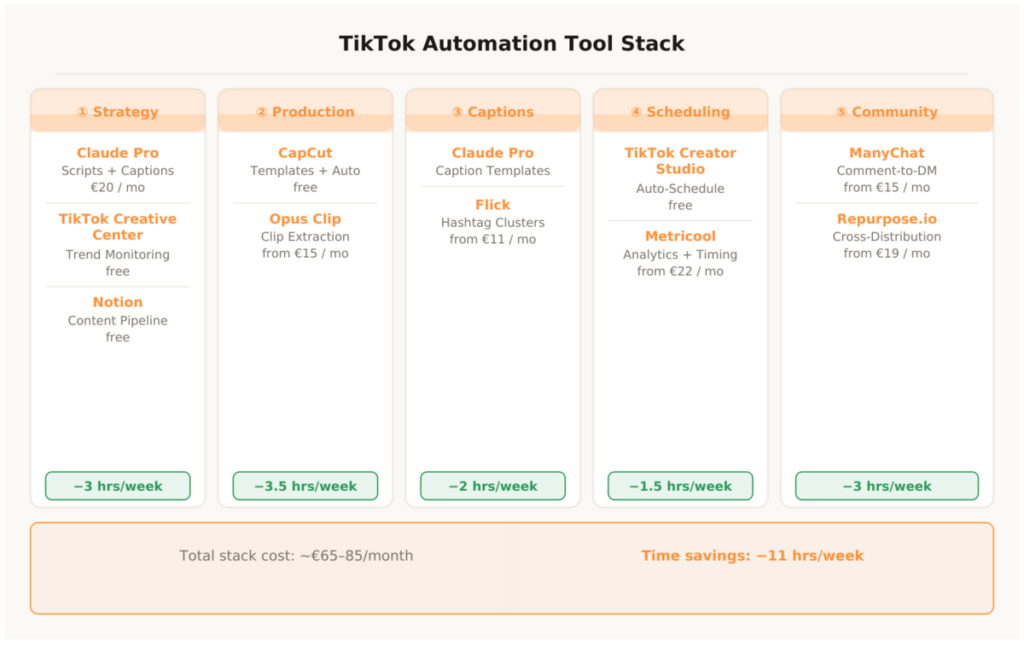Open the CapCut tool name
The image size is (1024, 647).
pyautogui.click(x=305, y=153)
